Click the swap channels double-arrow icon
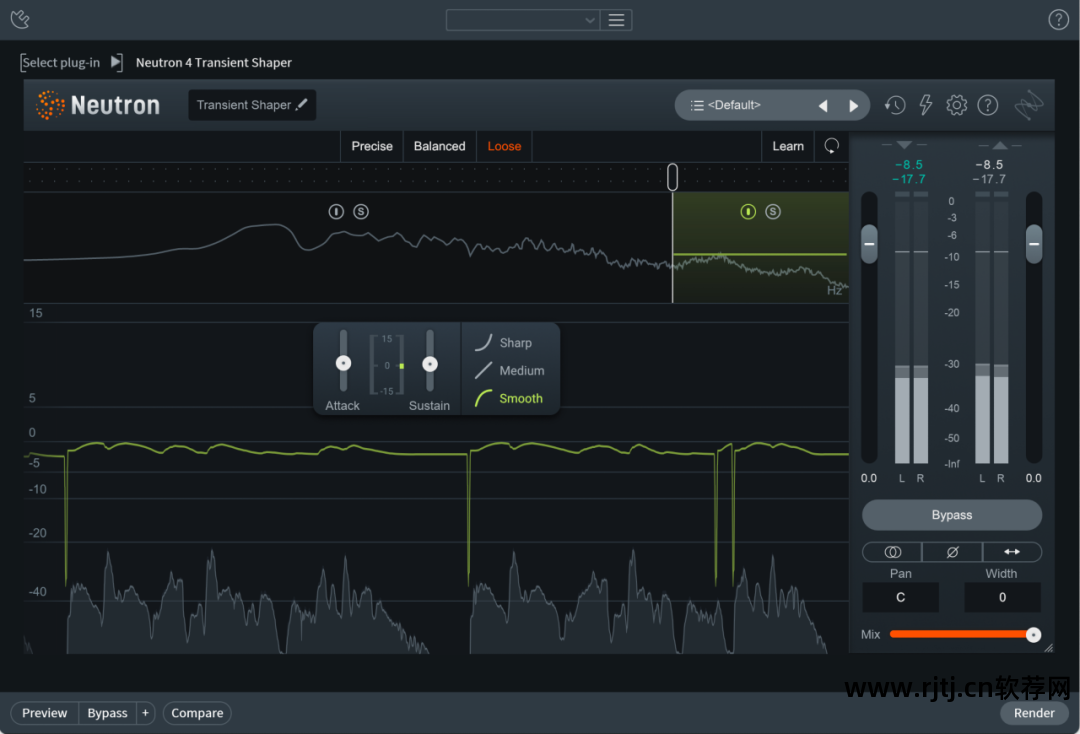 tap(1012, 552)
